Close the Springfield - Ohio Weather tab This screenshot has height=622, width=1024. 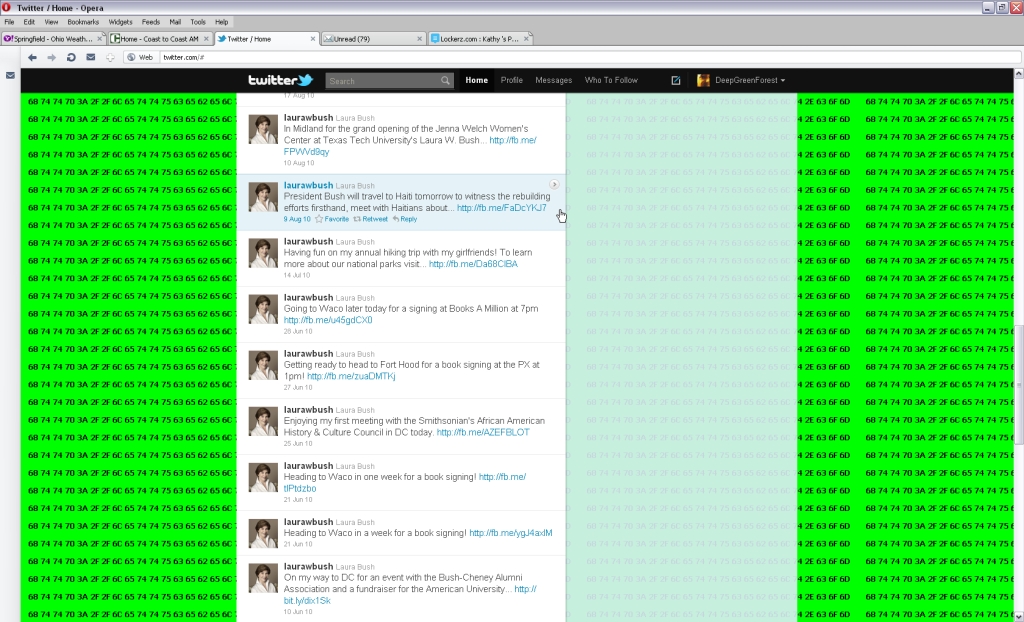100,39
